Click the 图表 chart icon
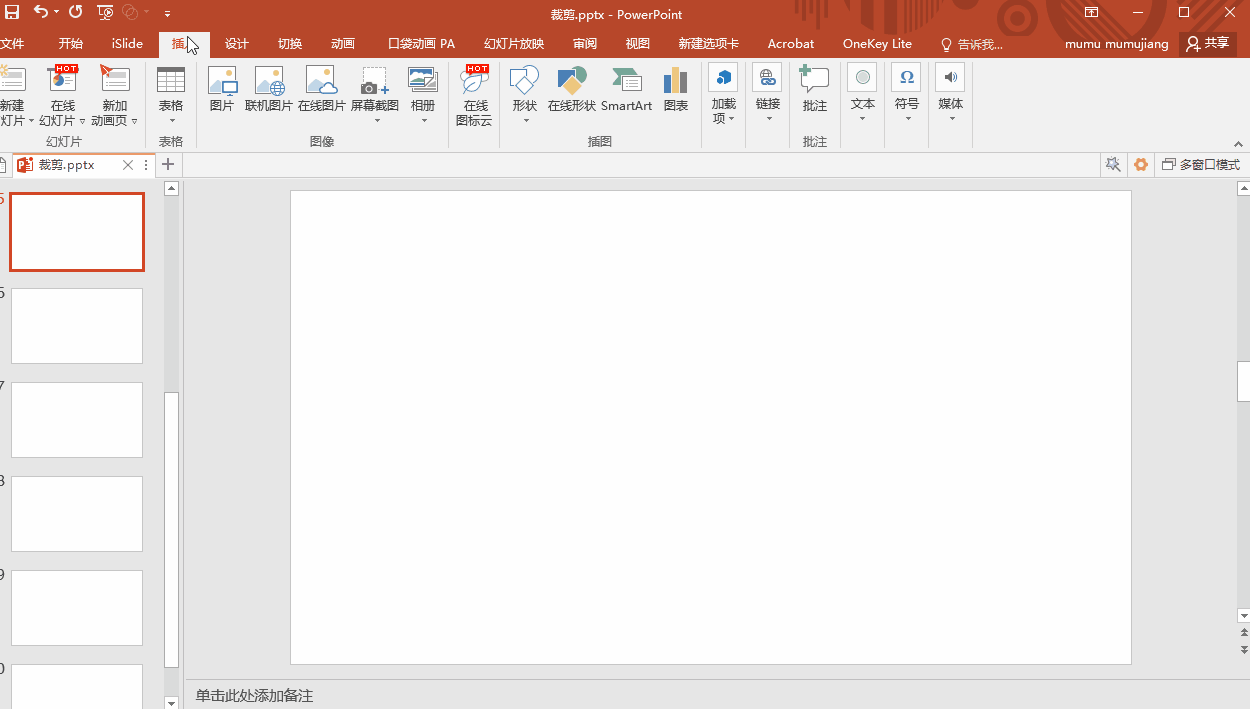The height and width of the screenshot is (709, 1250). click(676, 89)
